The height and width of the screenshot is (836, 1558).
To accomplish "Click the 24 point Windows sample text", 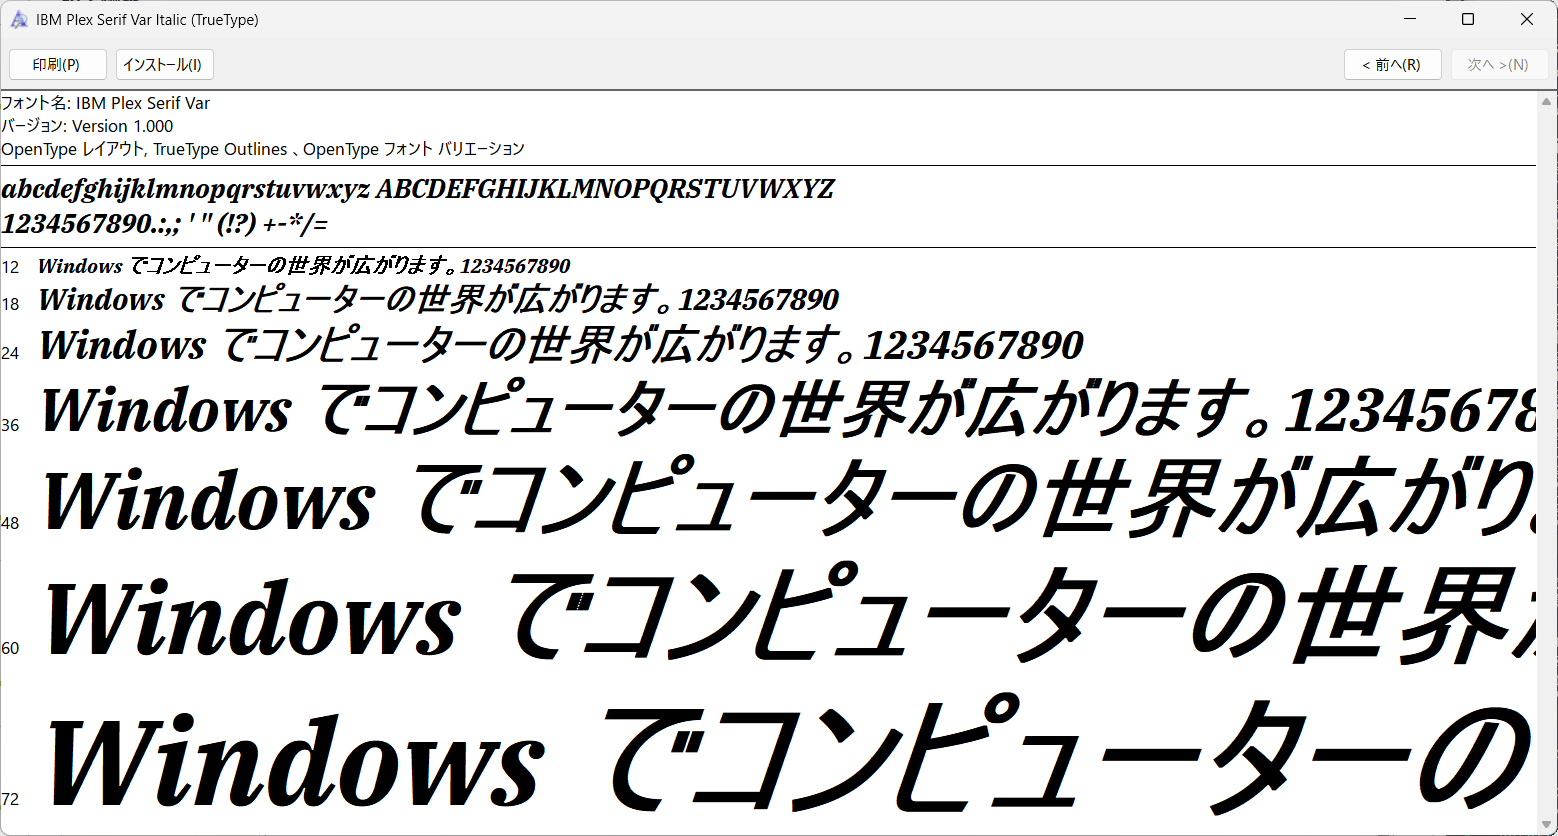I will [561, 345].
